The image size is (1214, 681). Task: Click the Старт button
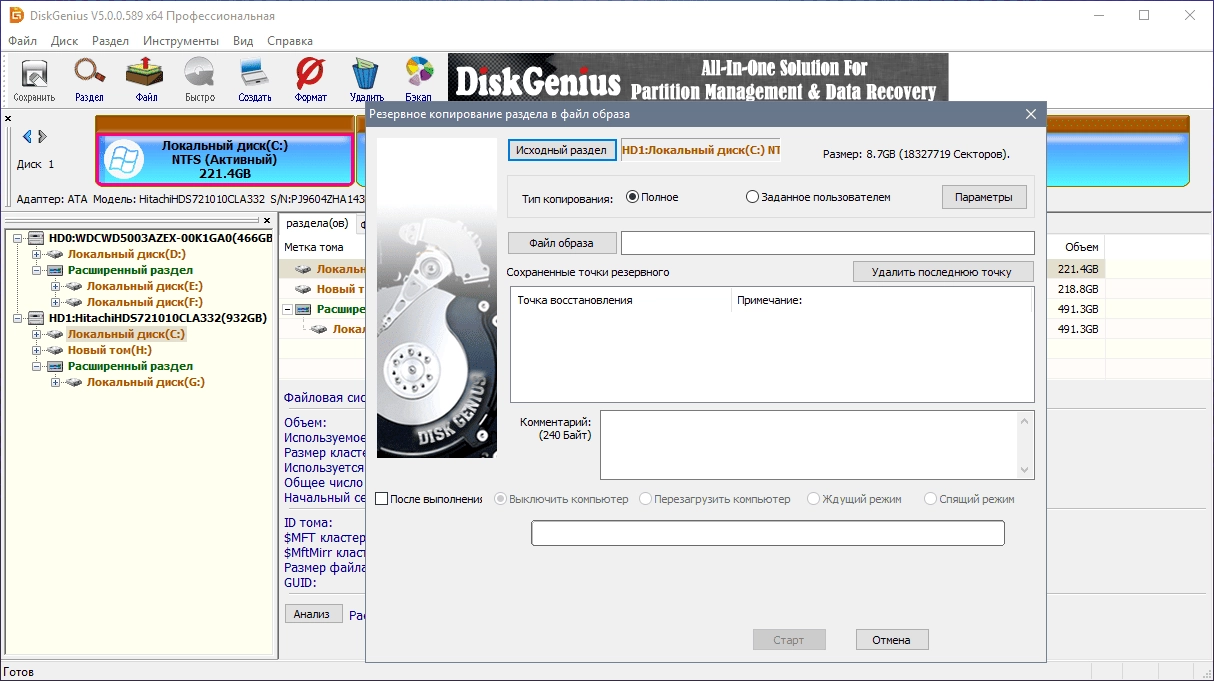tap(789, 640)
